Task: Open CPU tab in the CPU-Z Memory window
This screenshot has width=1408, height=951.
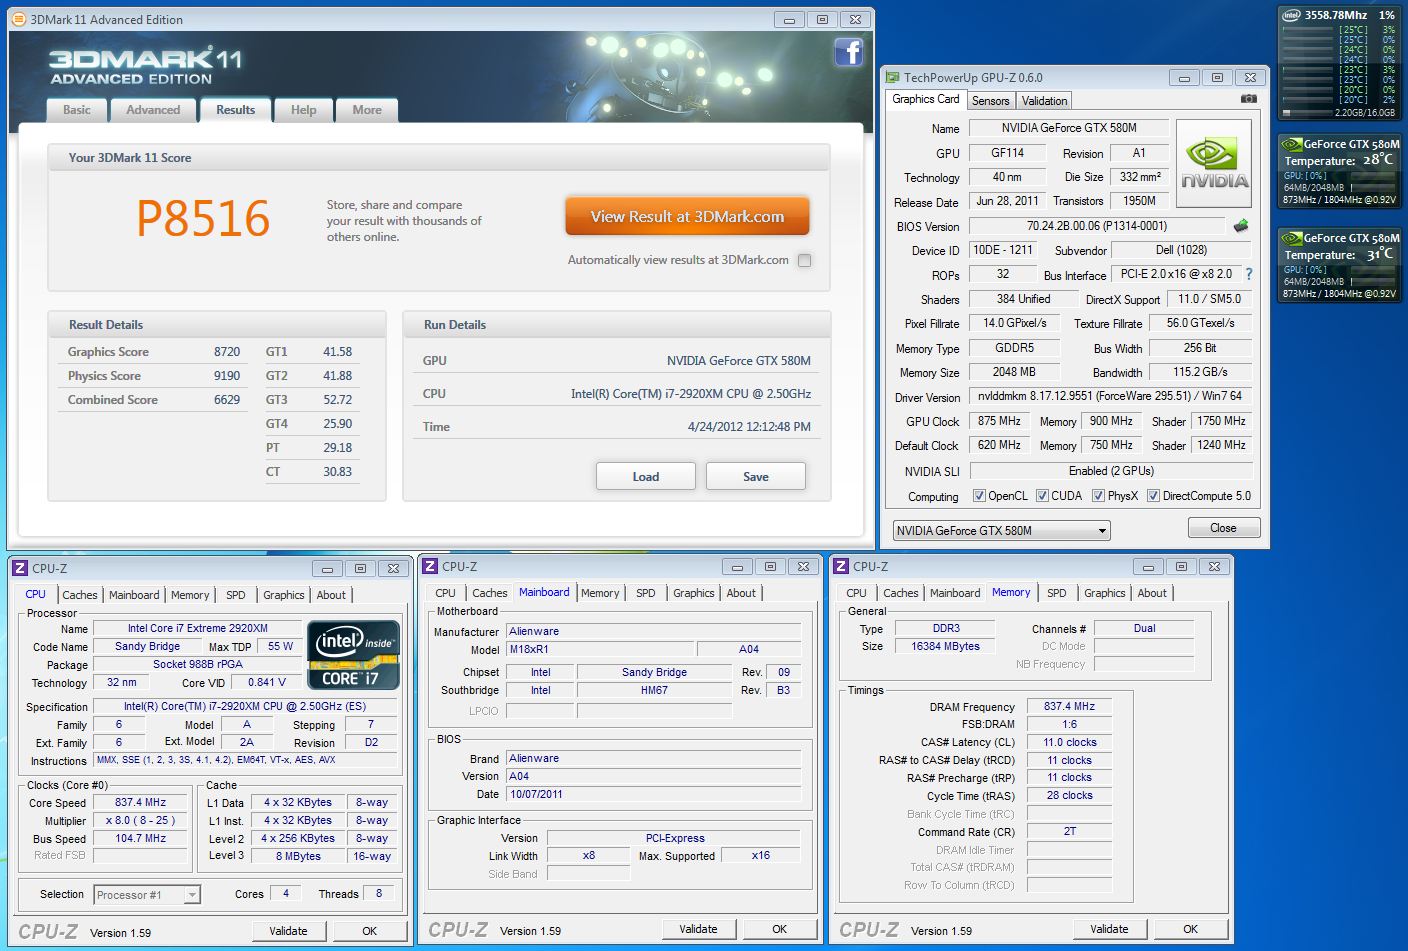Action: [857, 593]
